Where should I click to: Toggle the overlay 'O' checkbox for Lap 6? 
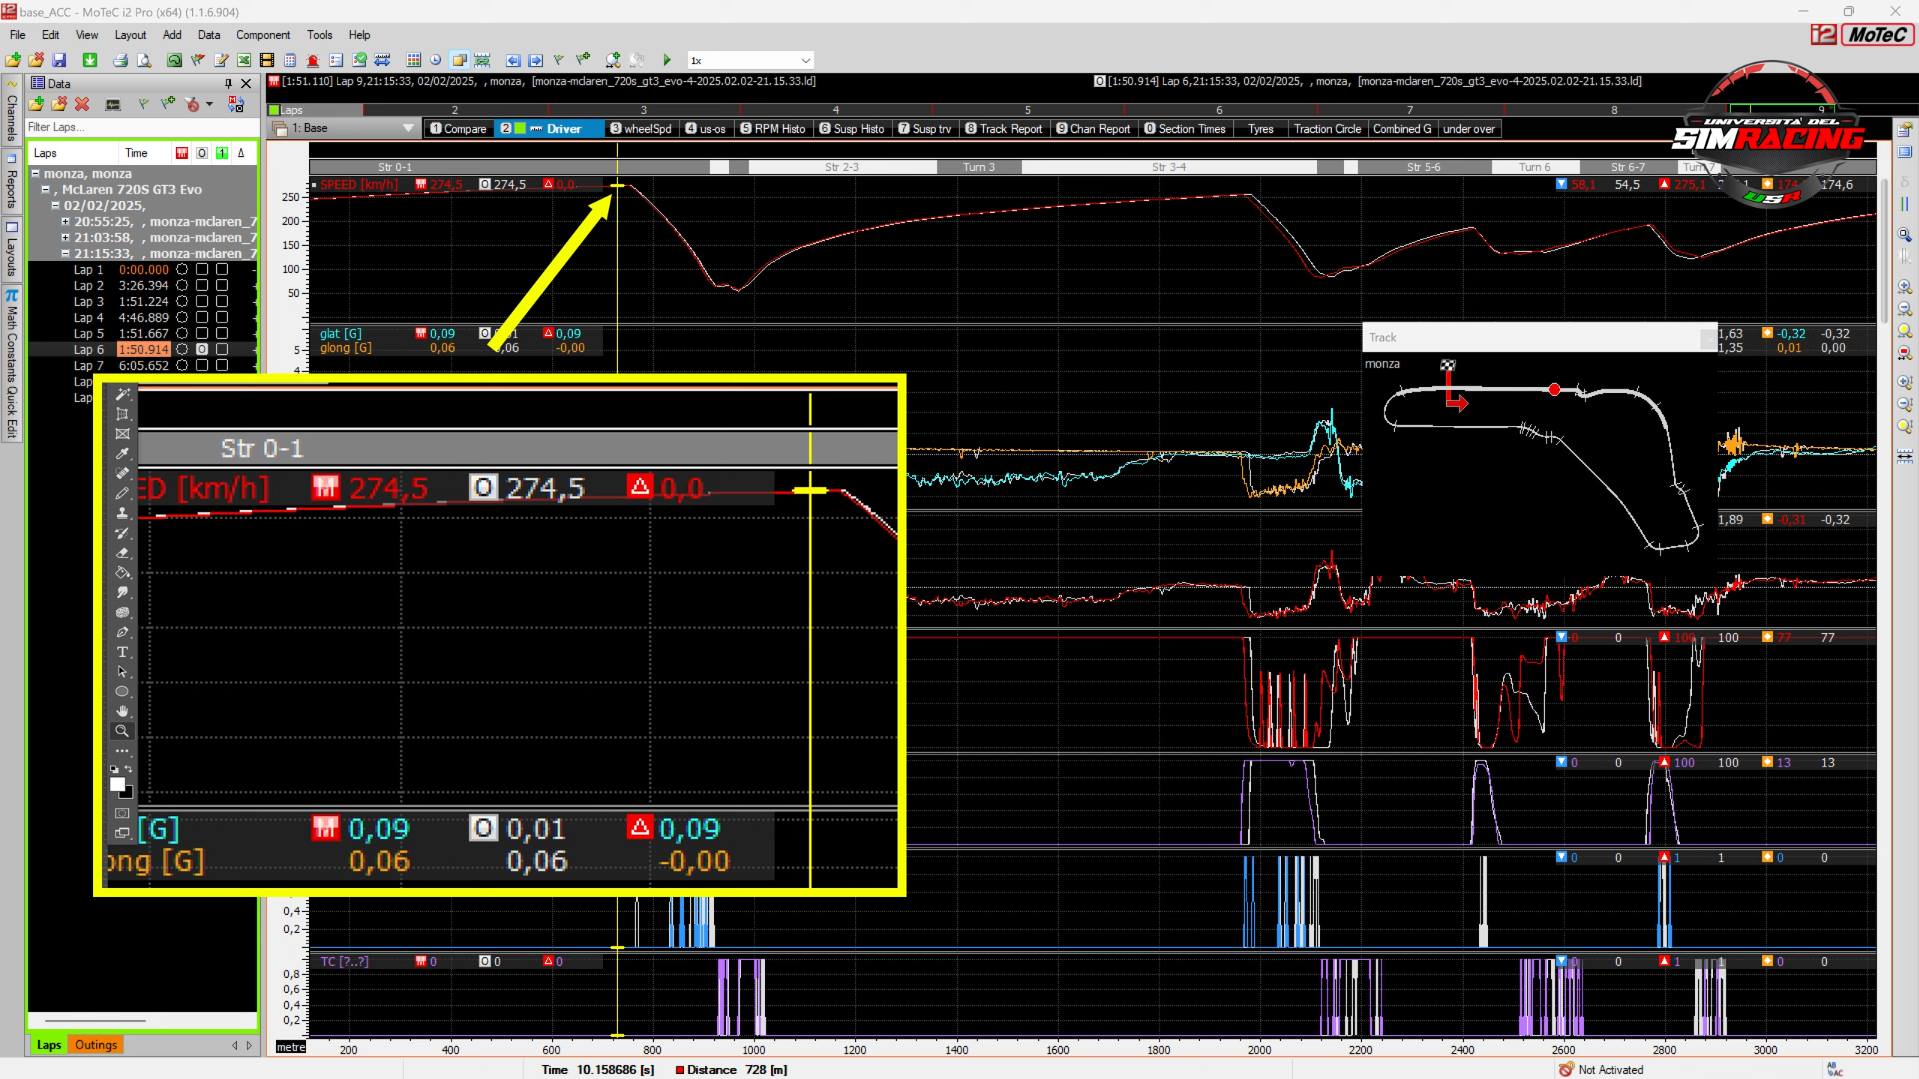(x=202, y=349)
